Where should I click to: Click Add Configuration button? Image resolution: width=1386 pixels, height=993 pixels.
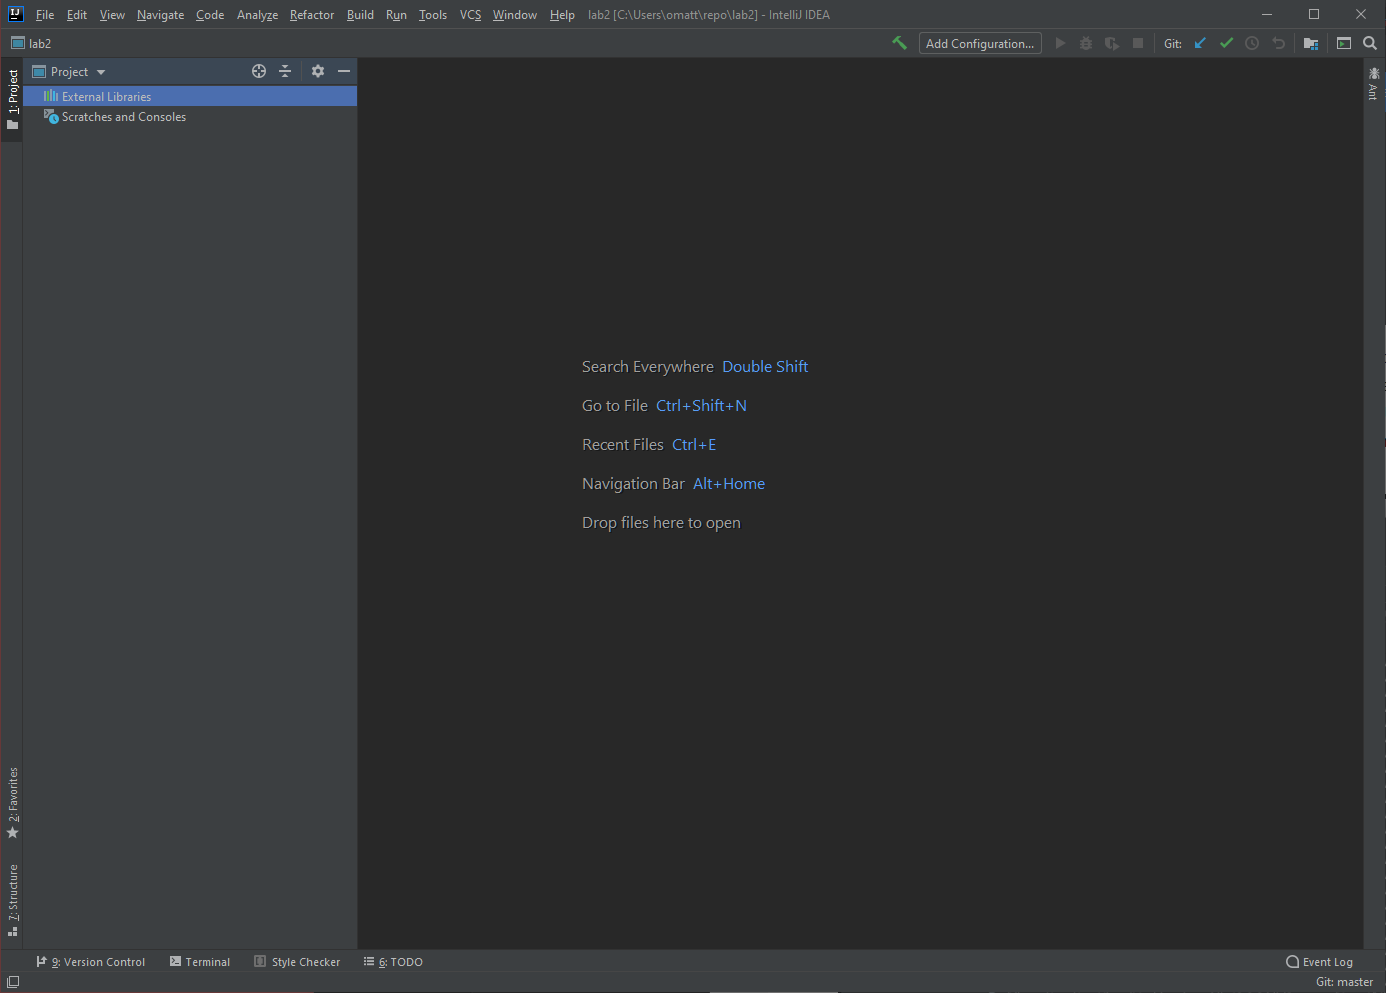pos(979,43)
